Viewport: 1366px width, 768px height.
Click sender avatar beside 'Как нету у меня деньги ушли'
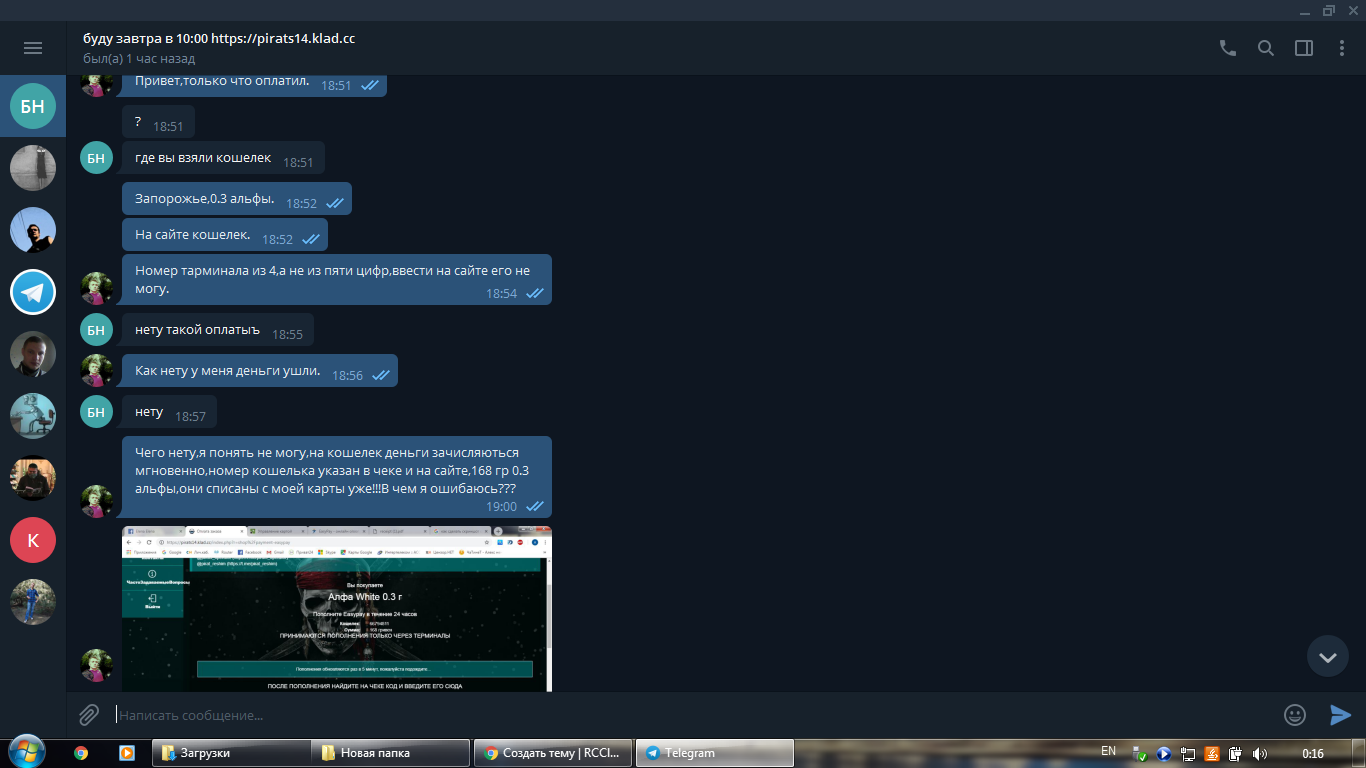96,371
